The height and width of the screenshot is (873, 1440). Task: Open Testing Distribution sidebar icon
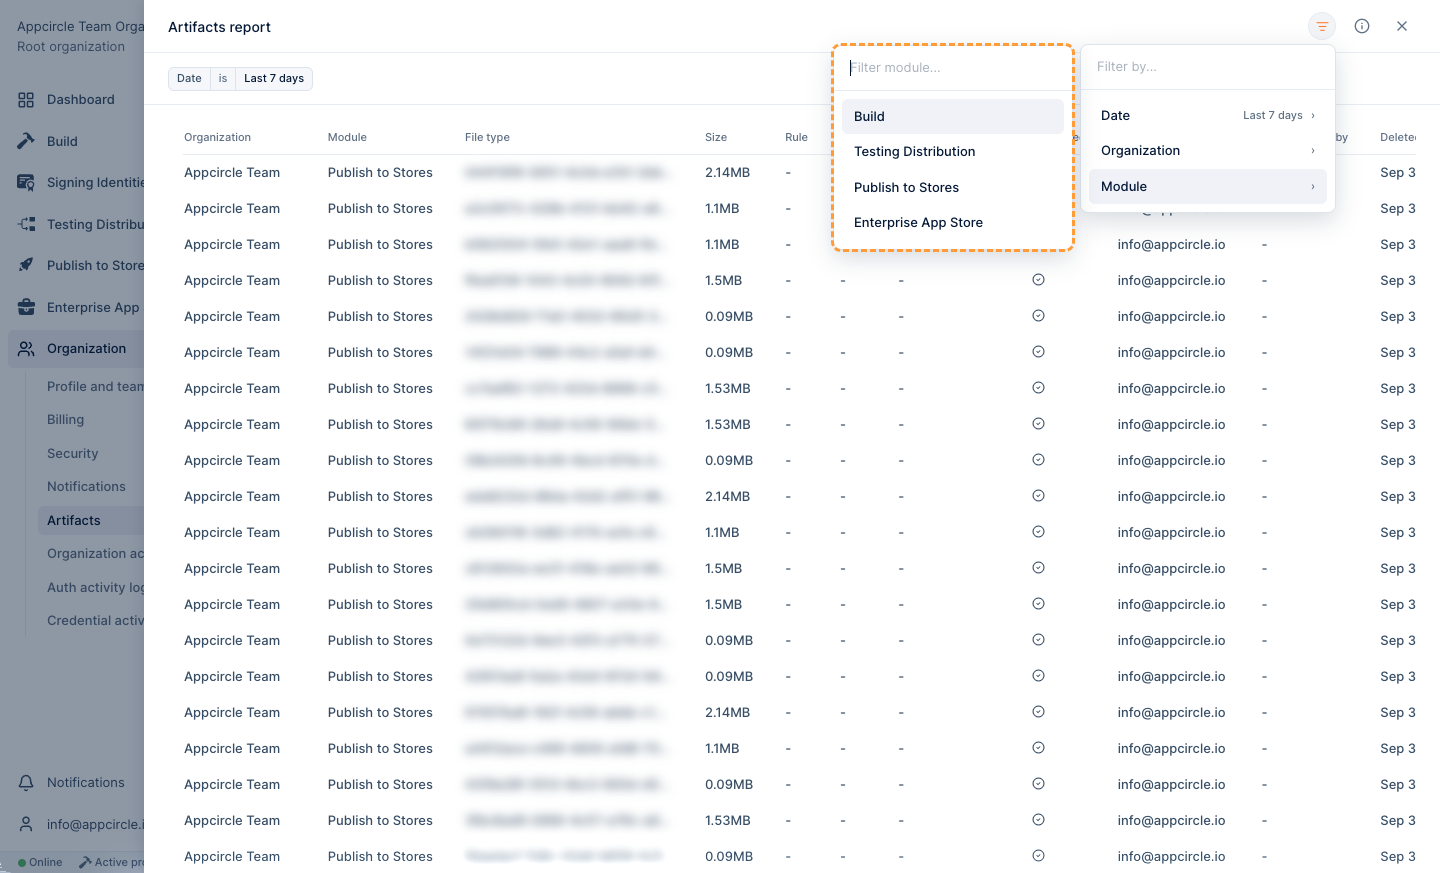coord(26,224)
